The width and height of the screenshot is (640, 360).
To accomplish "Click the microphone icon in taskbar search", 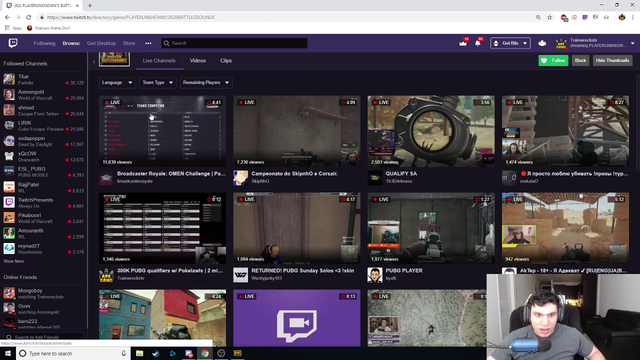I will (123, 353).
